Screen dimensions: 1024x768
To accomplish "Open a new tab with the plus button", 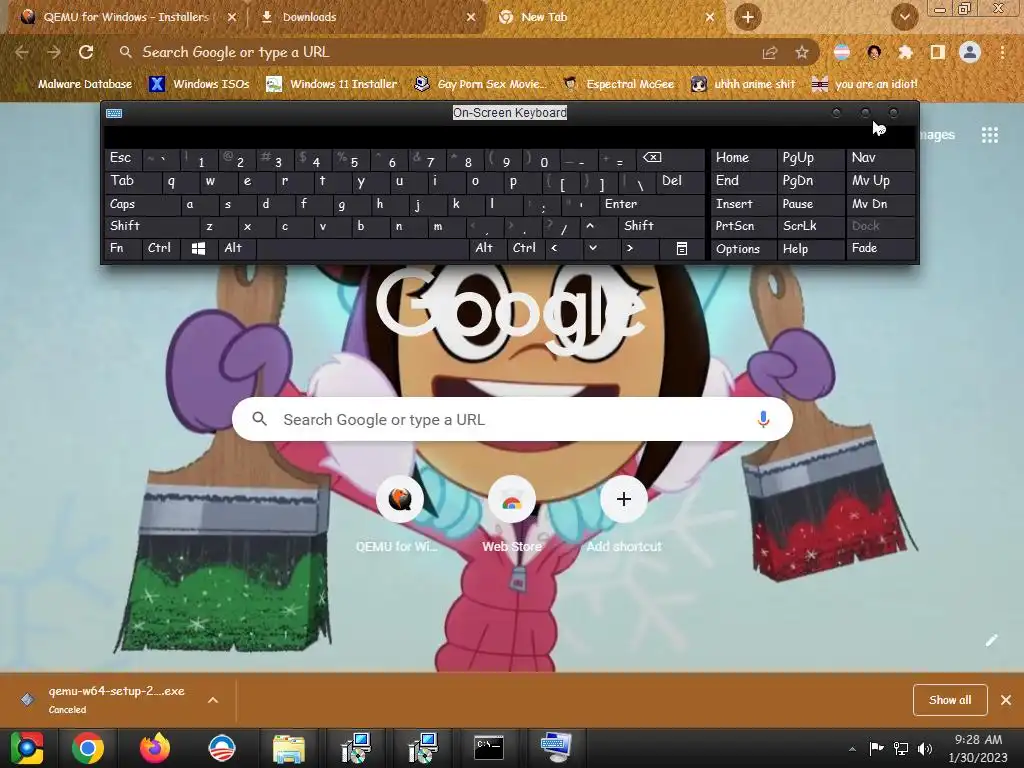I will (748, 17).
